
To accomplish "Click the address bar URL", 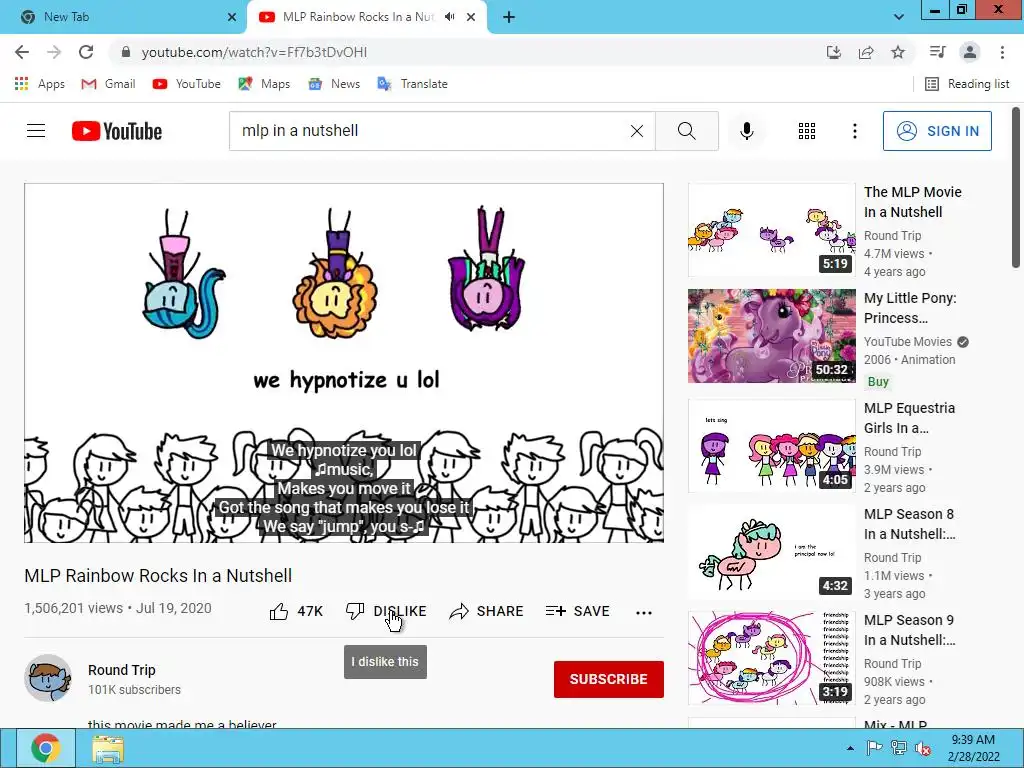I will 254,52.
